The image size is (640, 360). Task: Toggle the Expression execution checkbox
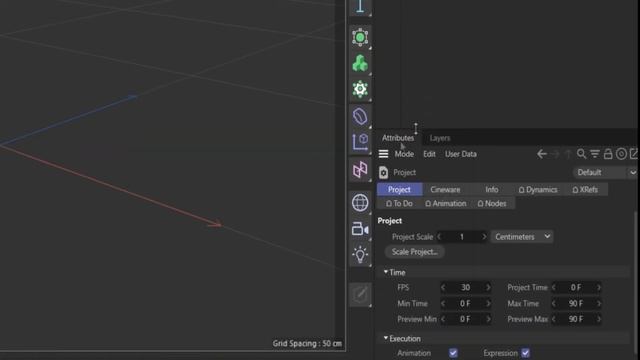click(x=525, y=353)
